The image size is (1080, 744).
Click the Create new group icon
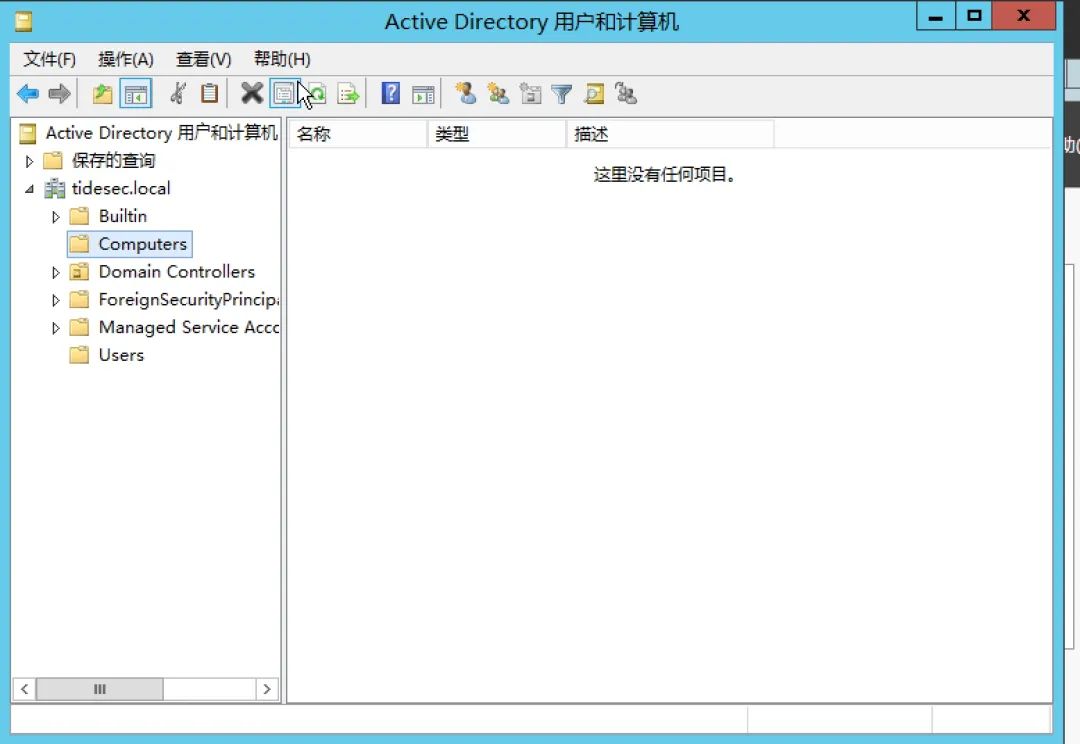(x=498, y=94)
